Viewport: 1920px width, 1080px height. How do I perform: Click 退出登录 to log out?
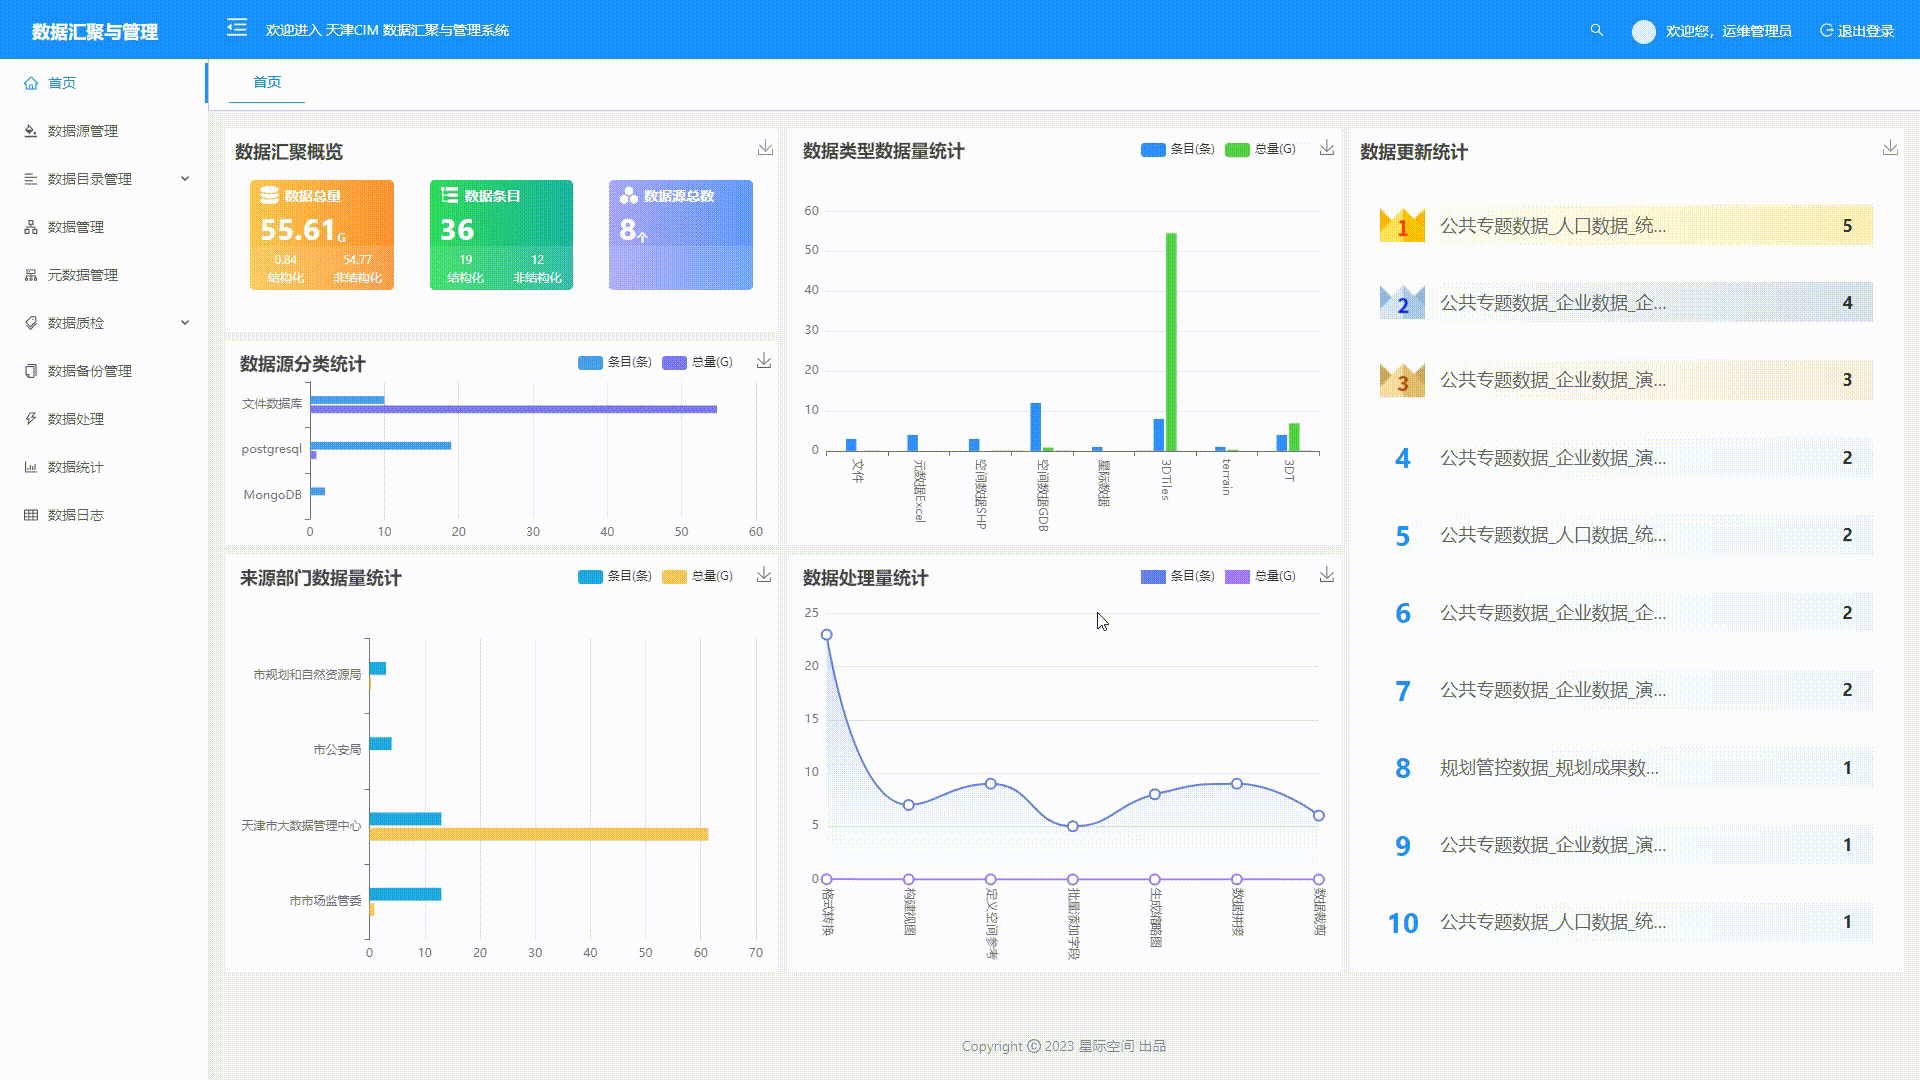click(x=1858, y=31)
